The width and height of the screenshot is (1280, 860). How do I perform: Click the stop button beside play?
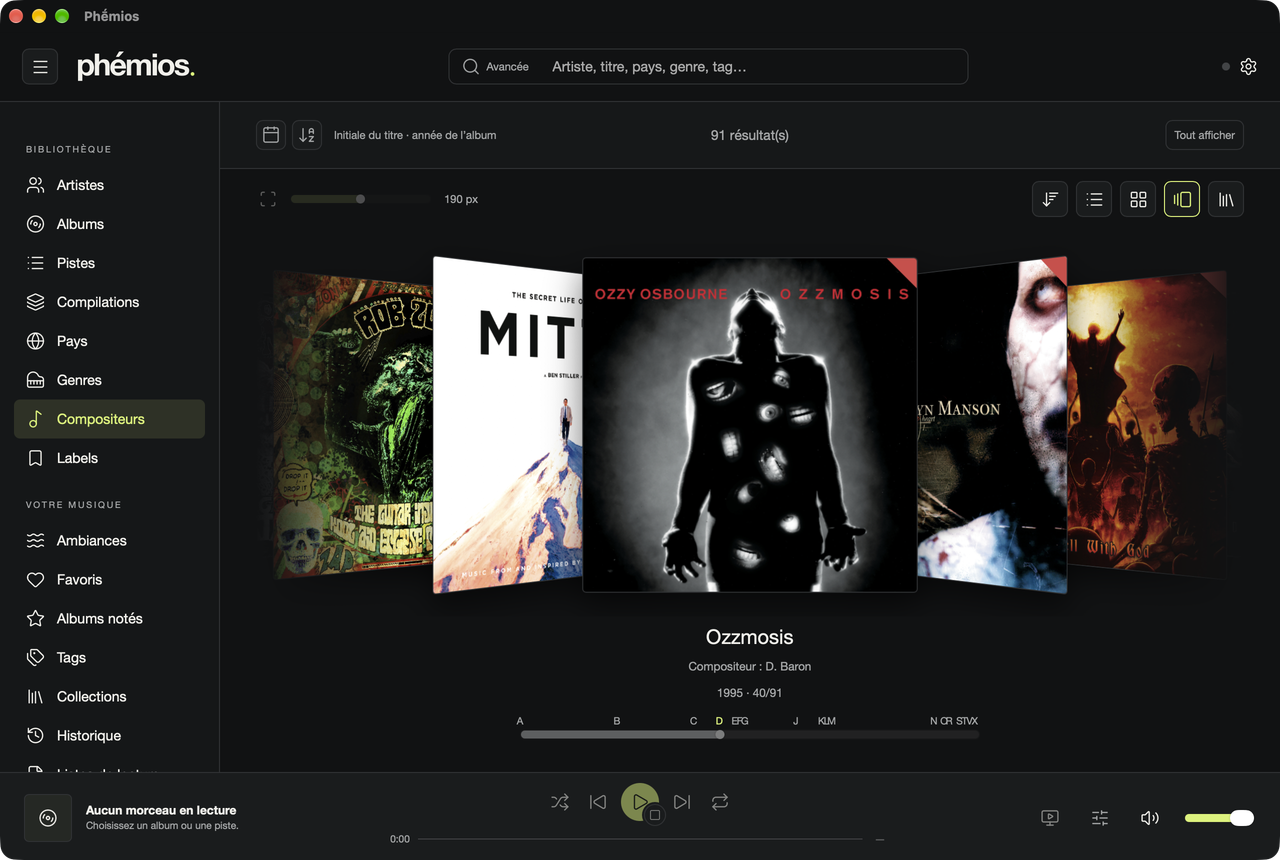(655, 815)
